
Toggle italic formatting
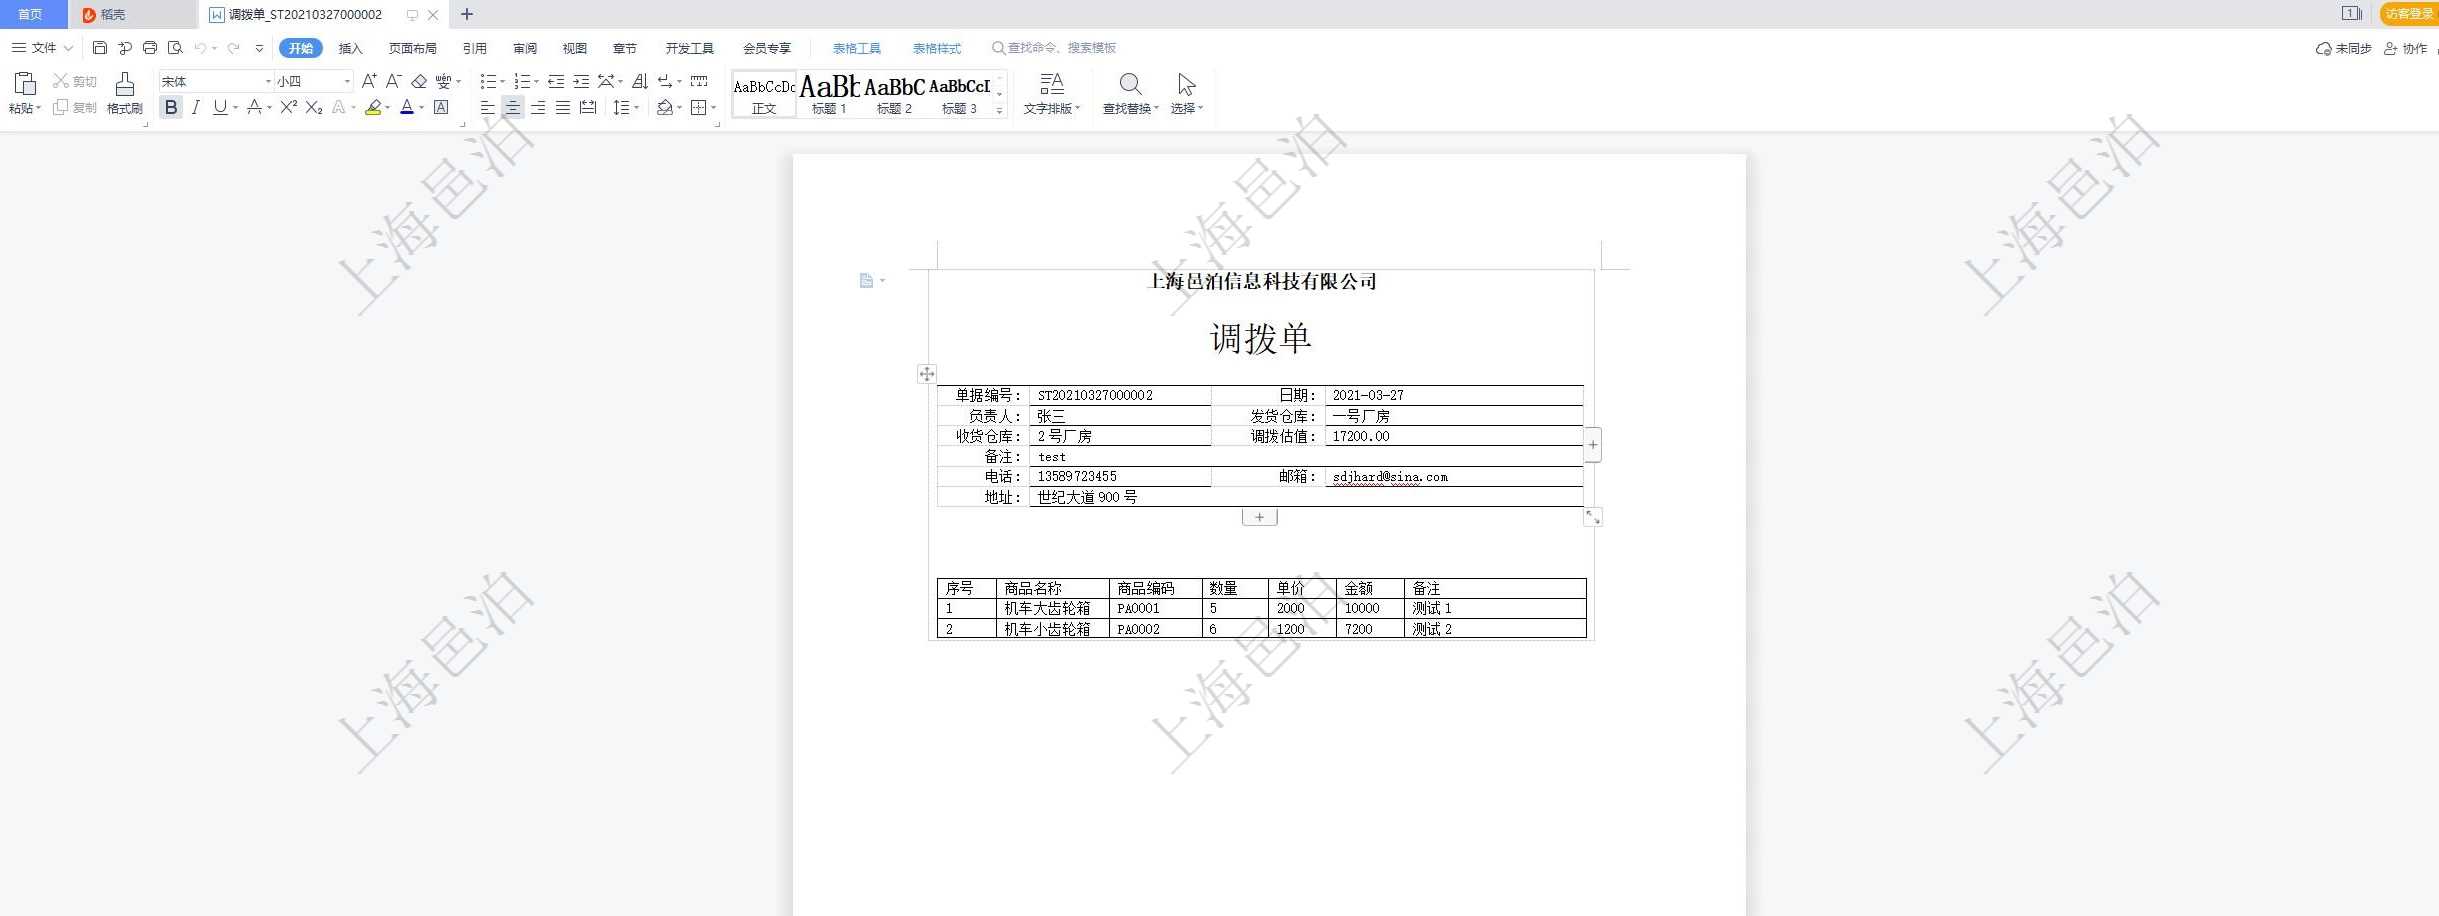point(196,107)
